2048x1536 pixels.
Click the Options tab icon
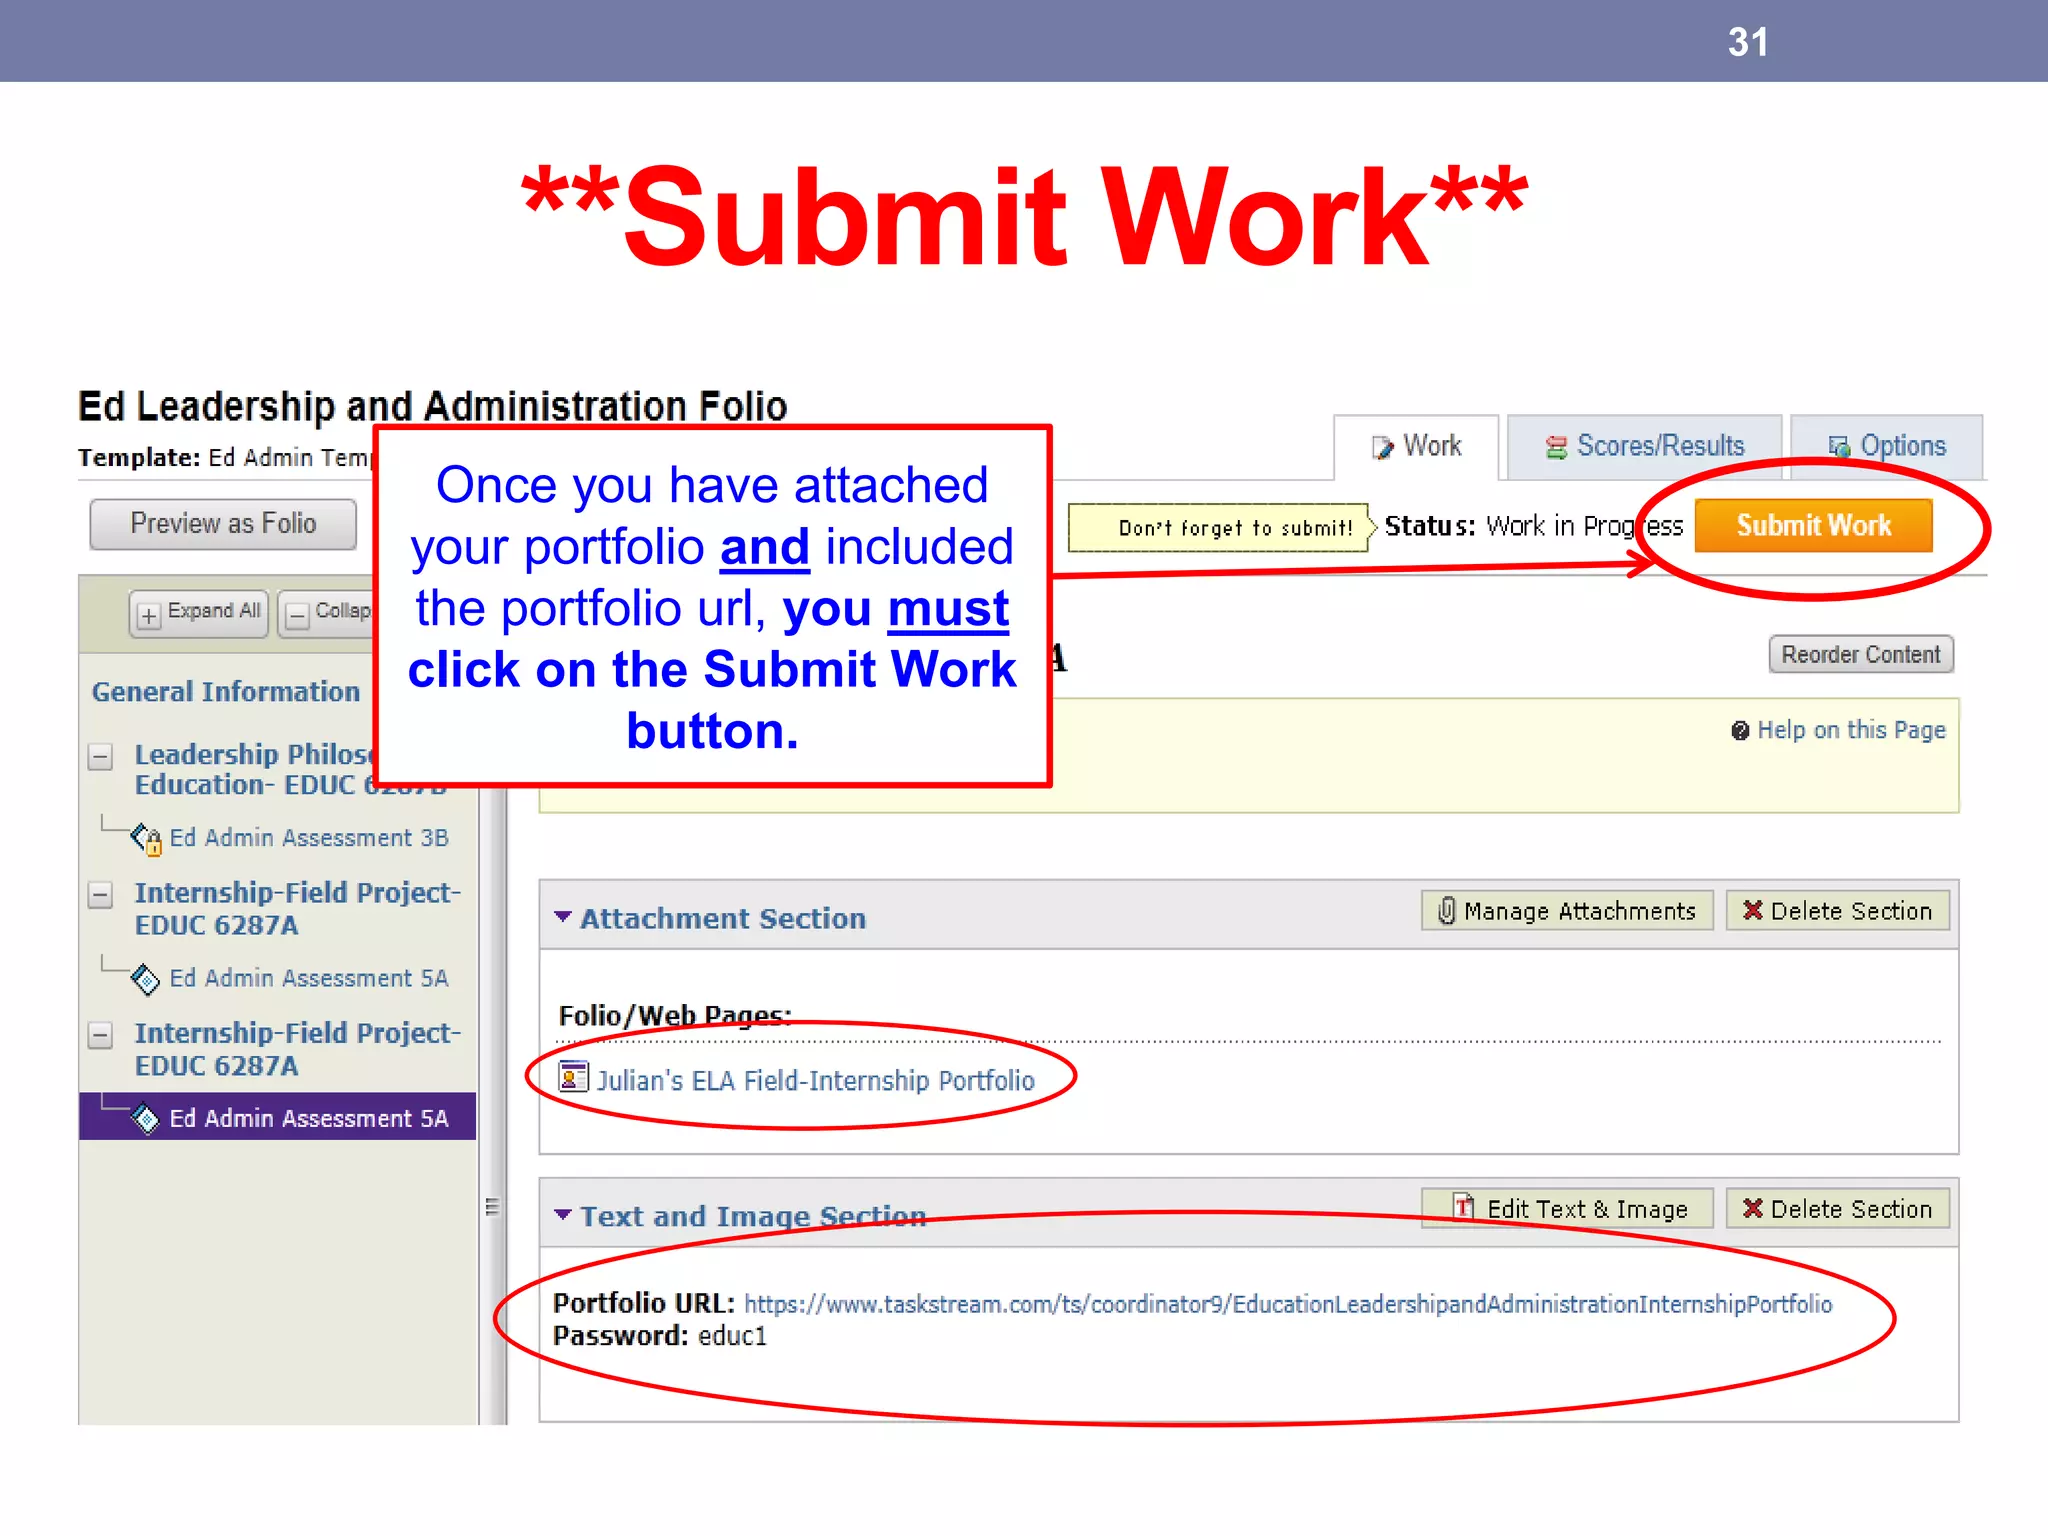click(x=1839, y=447)
